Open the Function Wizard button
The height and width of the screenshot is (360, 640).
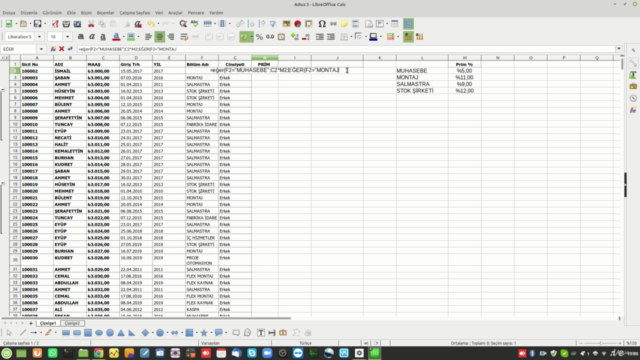tap(53, 49)
